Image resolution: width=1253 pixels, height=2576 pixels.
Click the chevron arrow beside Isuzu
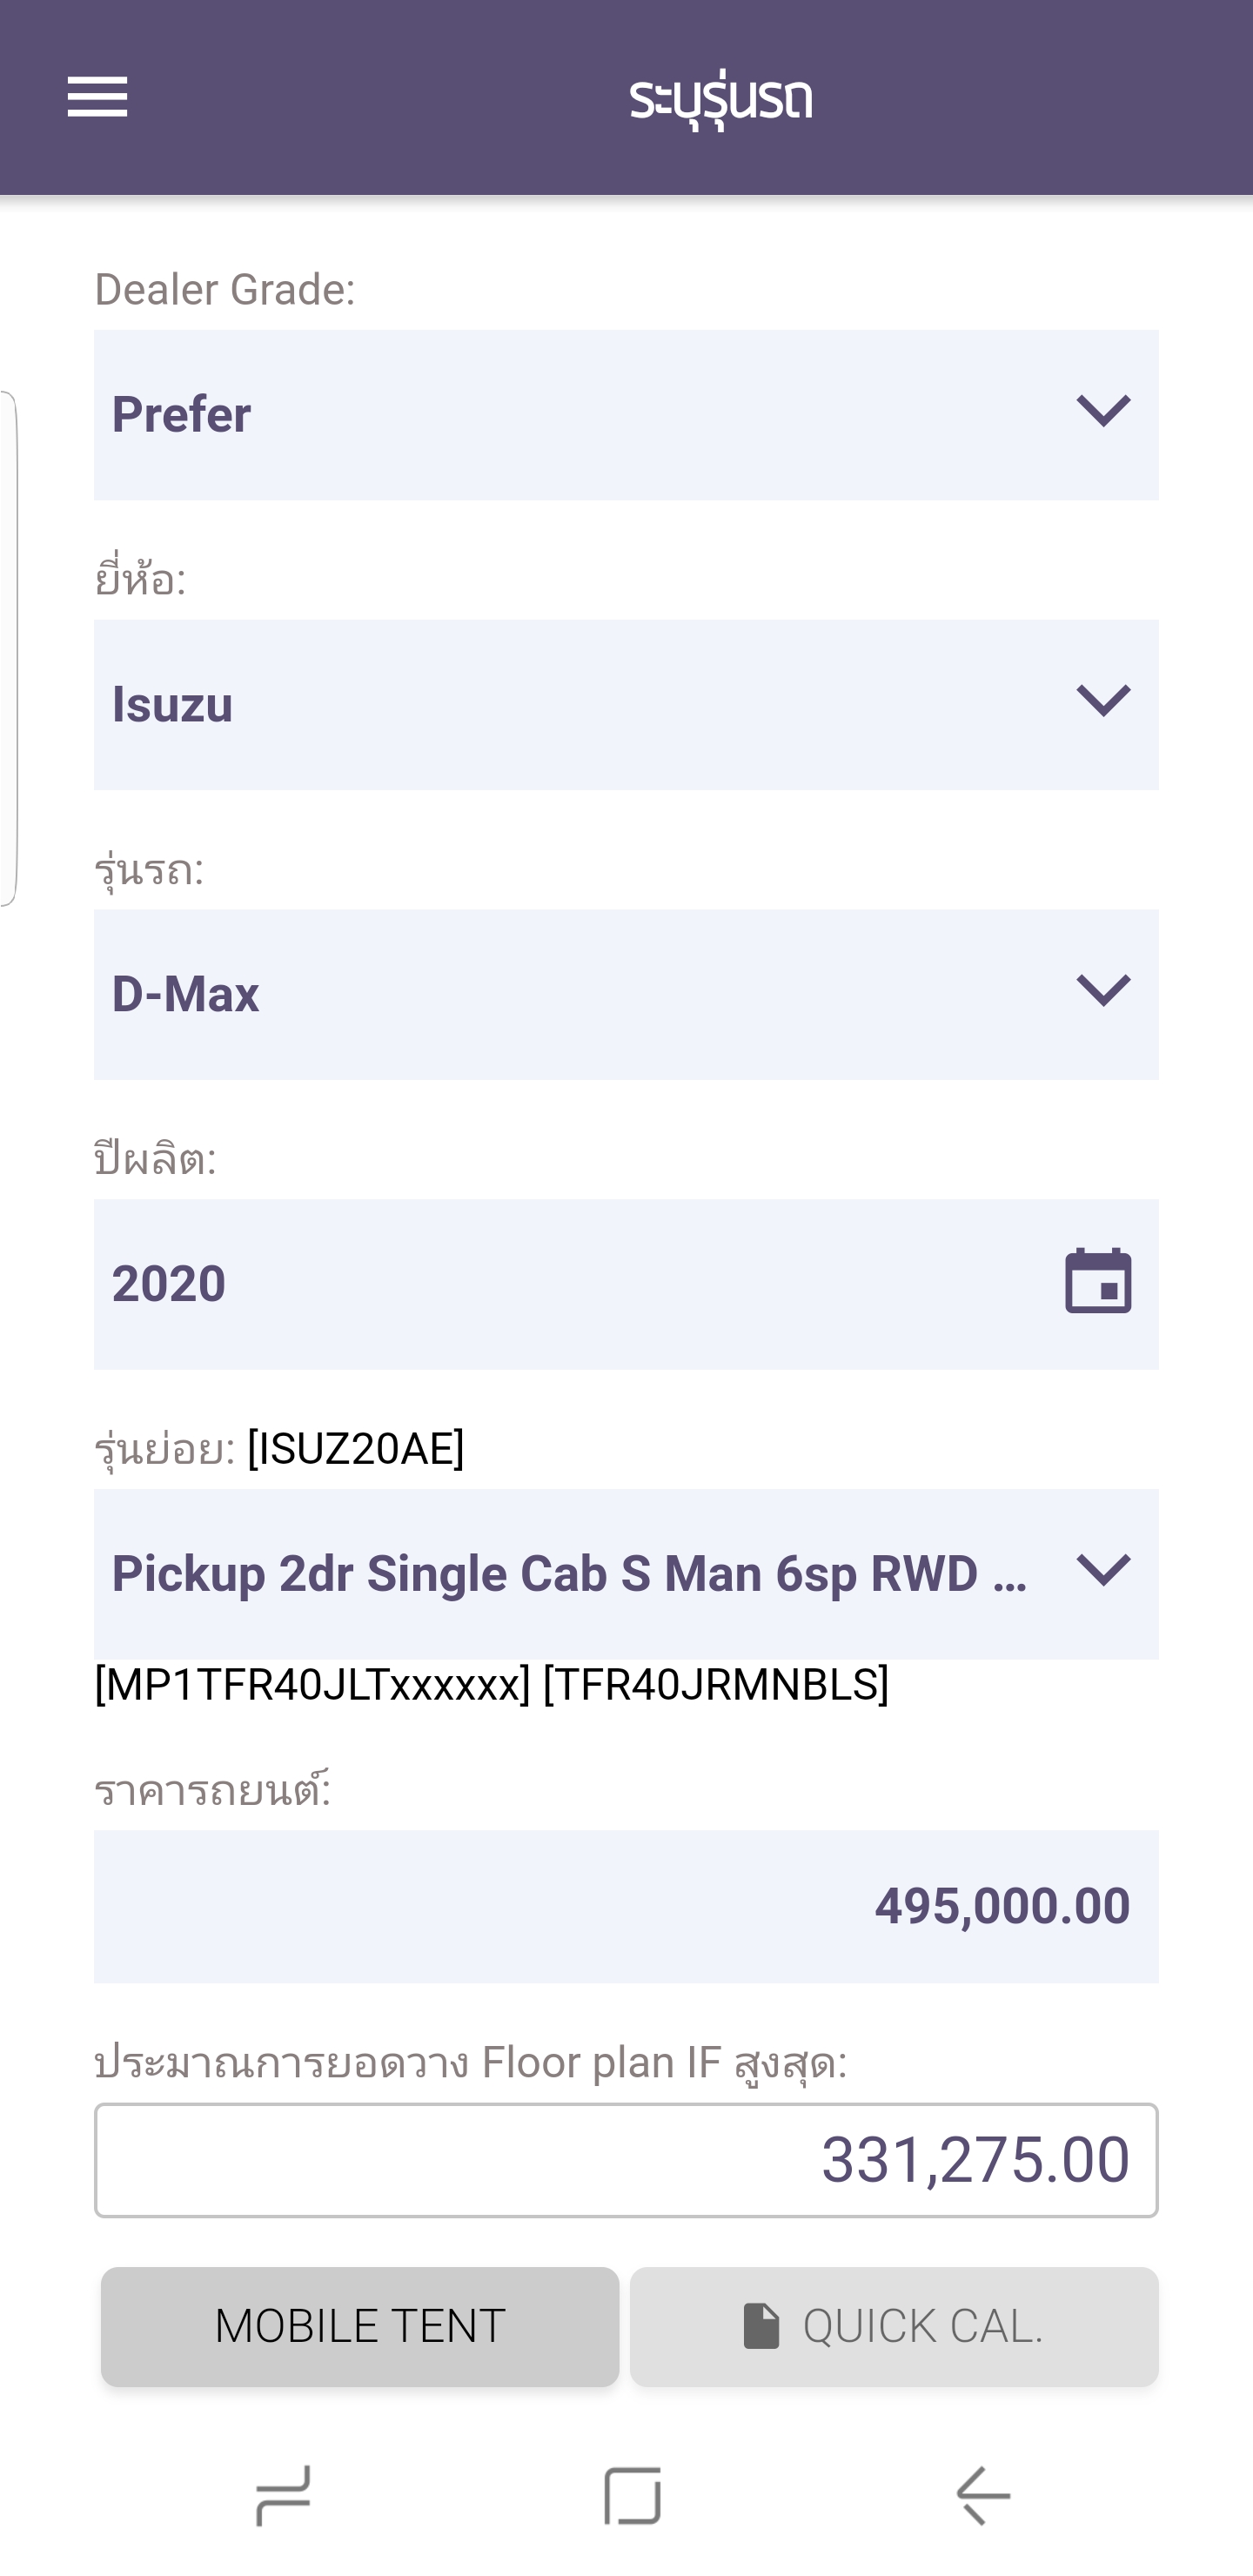coord(1103,701)
